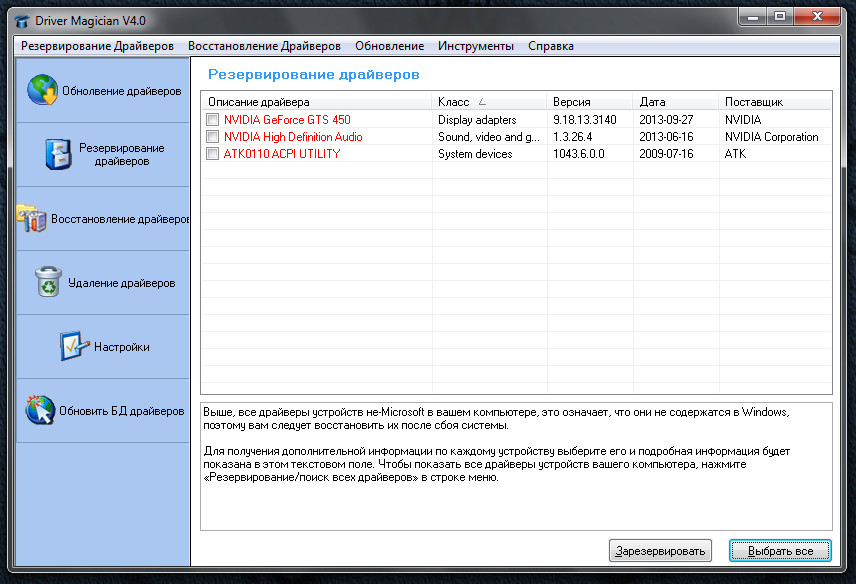
Task: Open Обновить БД драйверов sidebar label
Action: [x=122, y=411]
